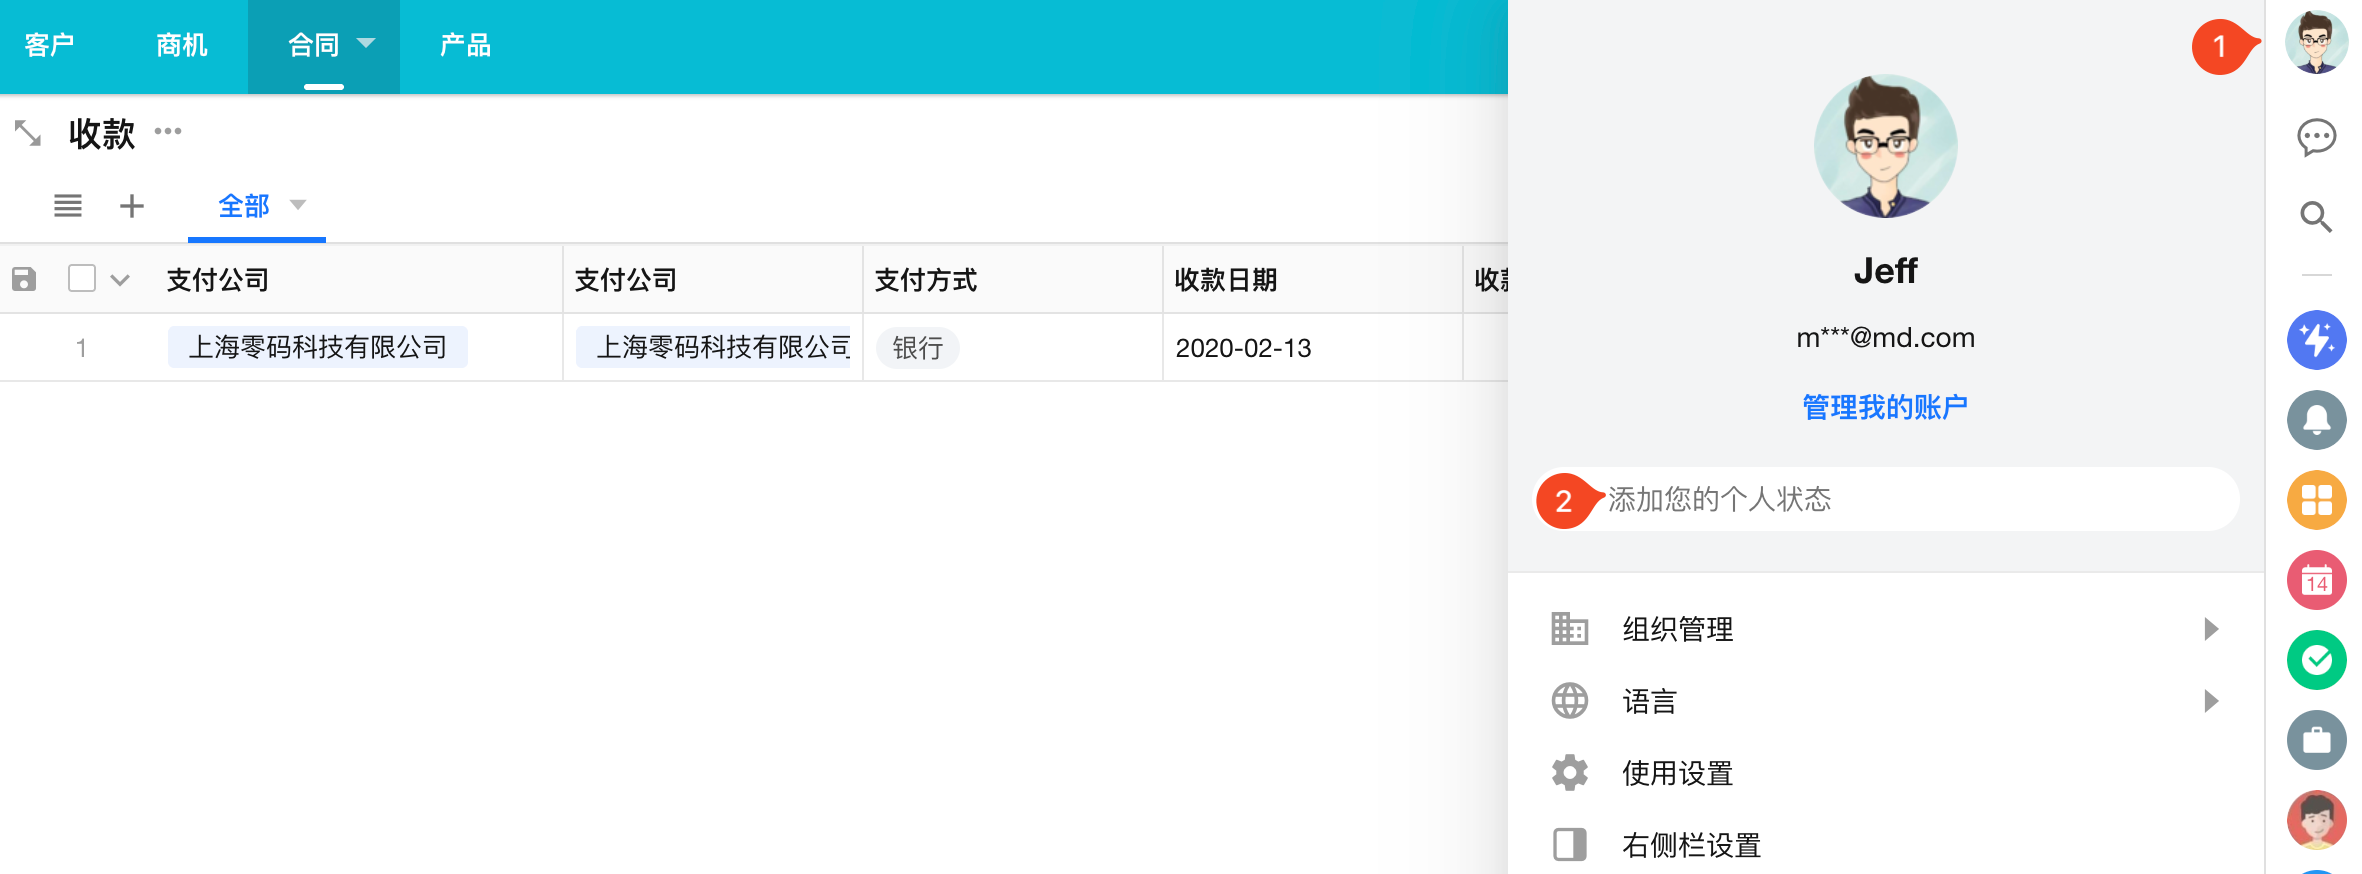Open the orange app grid icon
Image resolution: width=2362 pixels, height=874 pixels.
click(2316, 500)
